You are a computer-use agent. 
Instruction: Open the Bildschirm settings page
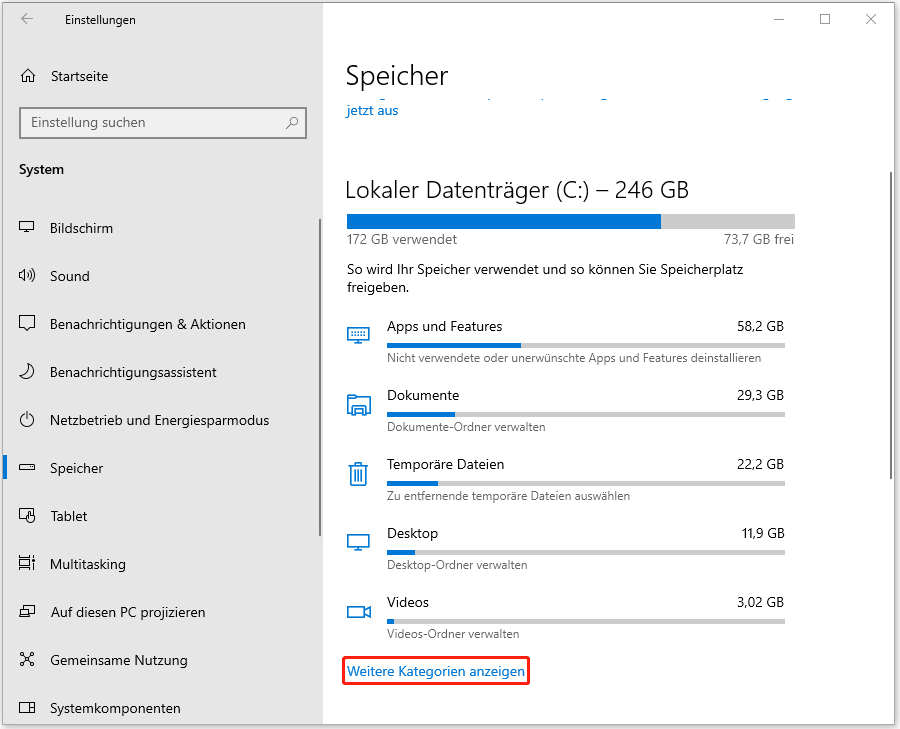point(161,228)
